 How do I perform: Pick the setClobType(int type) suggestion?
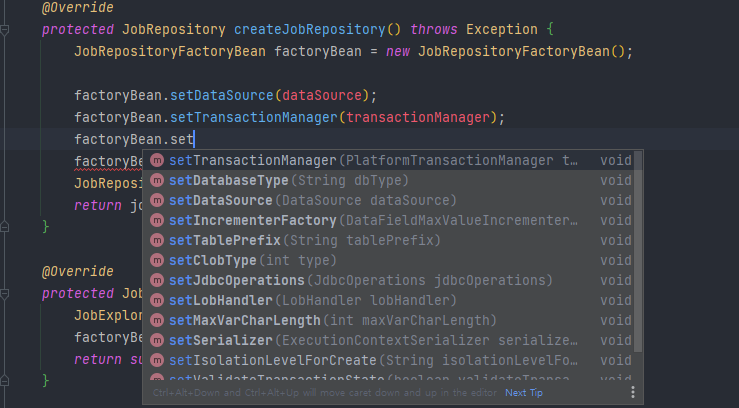coord(388,261)
